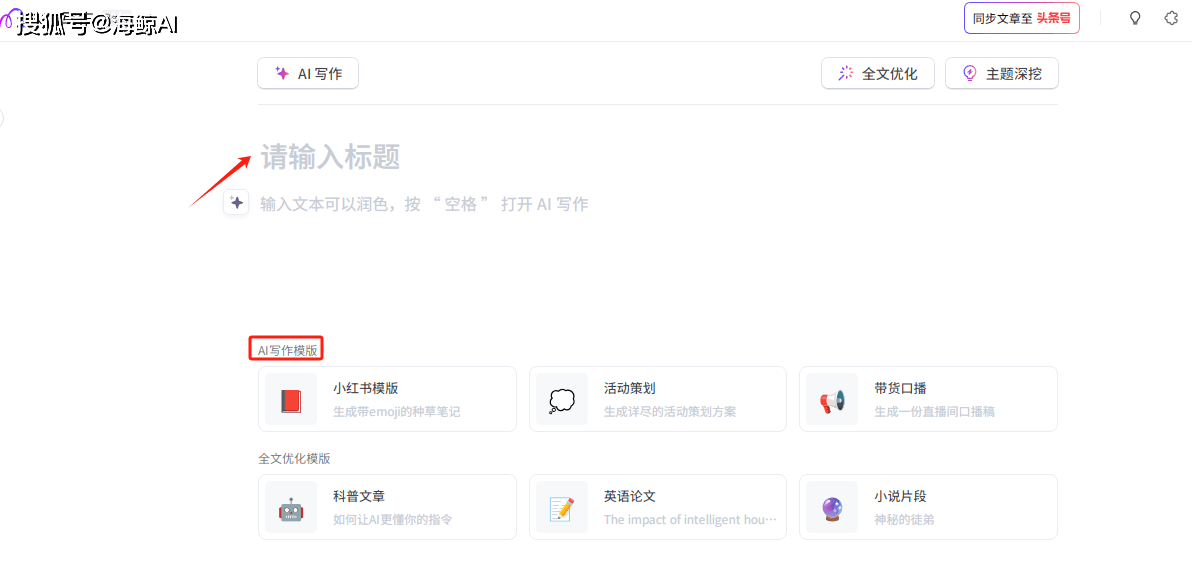The width and height of the screenshot is (1192, 572).
Task: Click the sparkle icon beside the text body
Action: click(x=236, y=203)
